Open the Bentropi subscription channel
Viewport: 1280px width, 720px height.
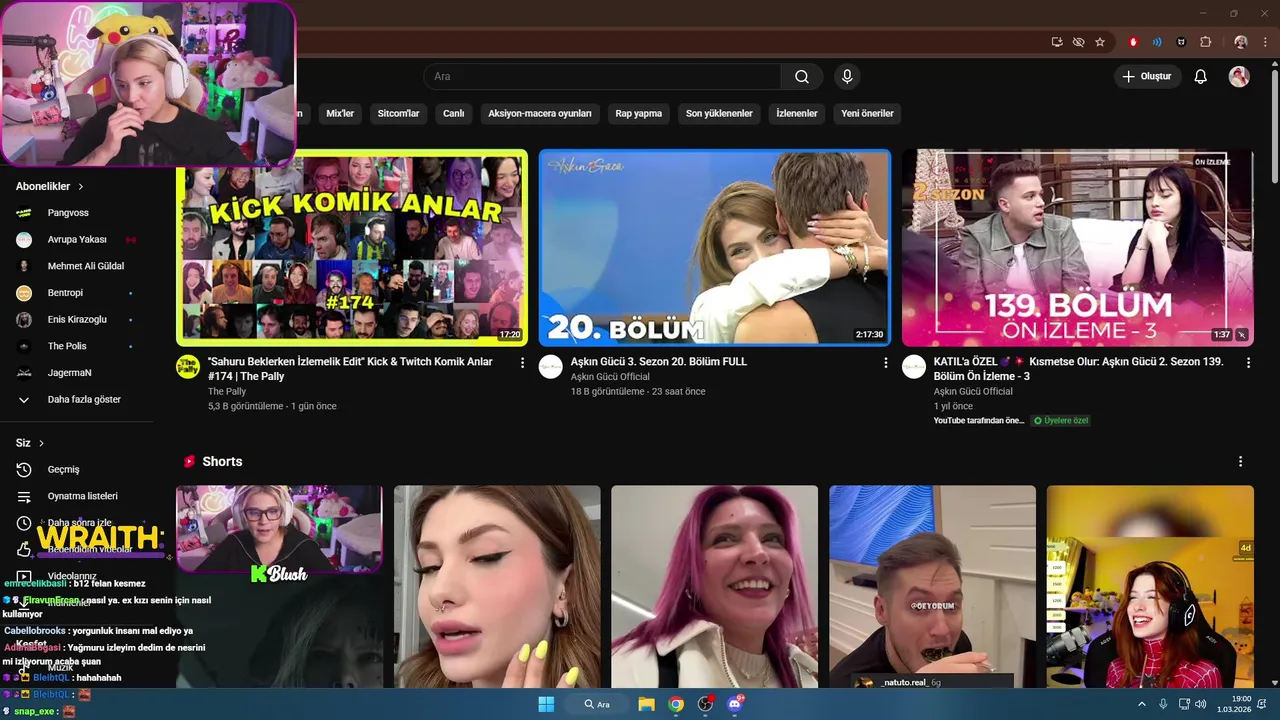point(65,293)
